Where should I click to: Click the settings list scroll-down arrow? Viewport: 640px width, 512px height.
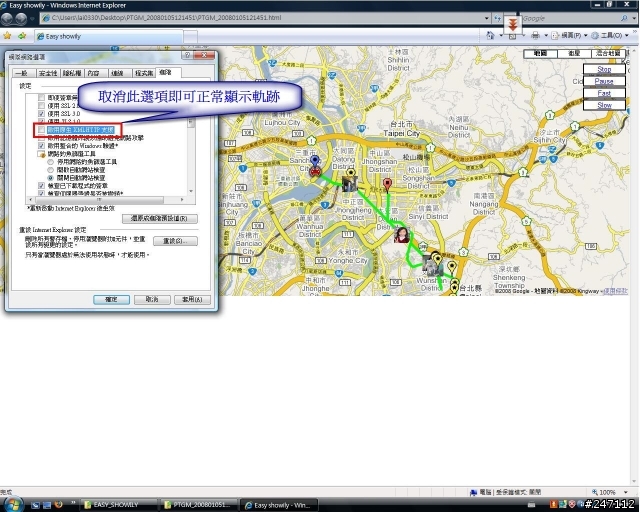click(191, 191)
